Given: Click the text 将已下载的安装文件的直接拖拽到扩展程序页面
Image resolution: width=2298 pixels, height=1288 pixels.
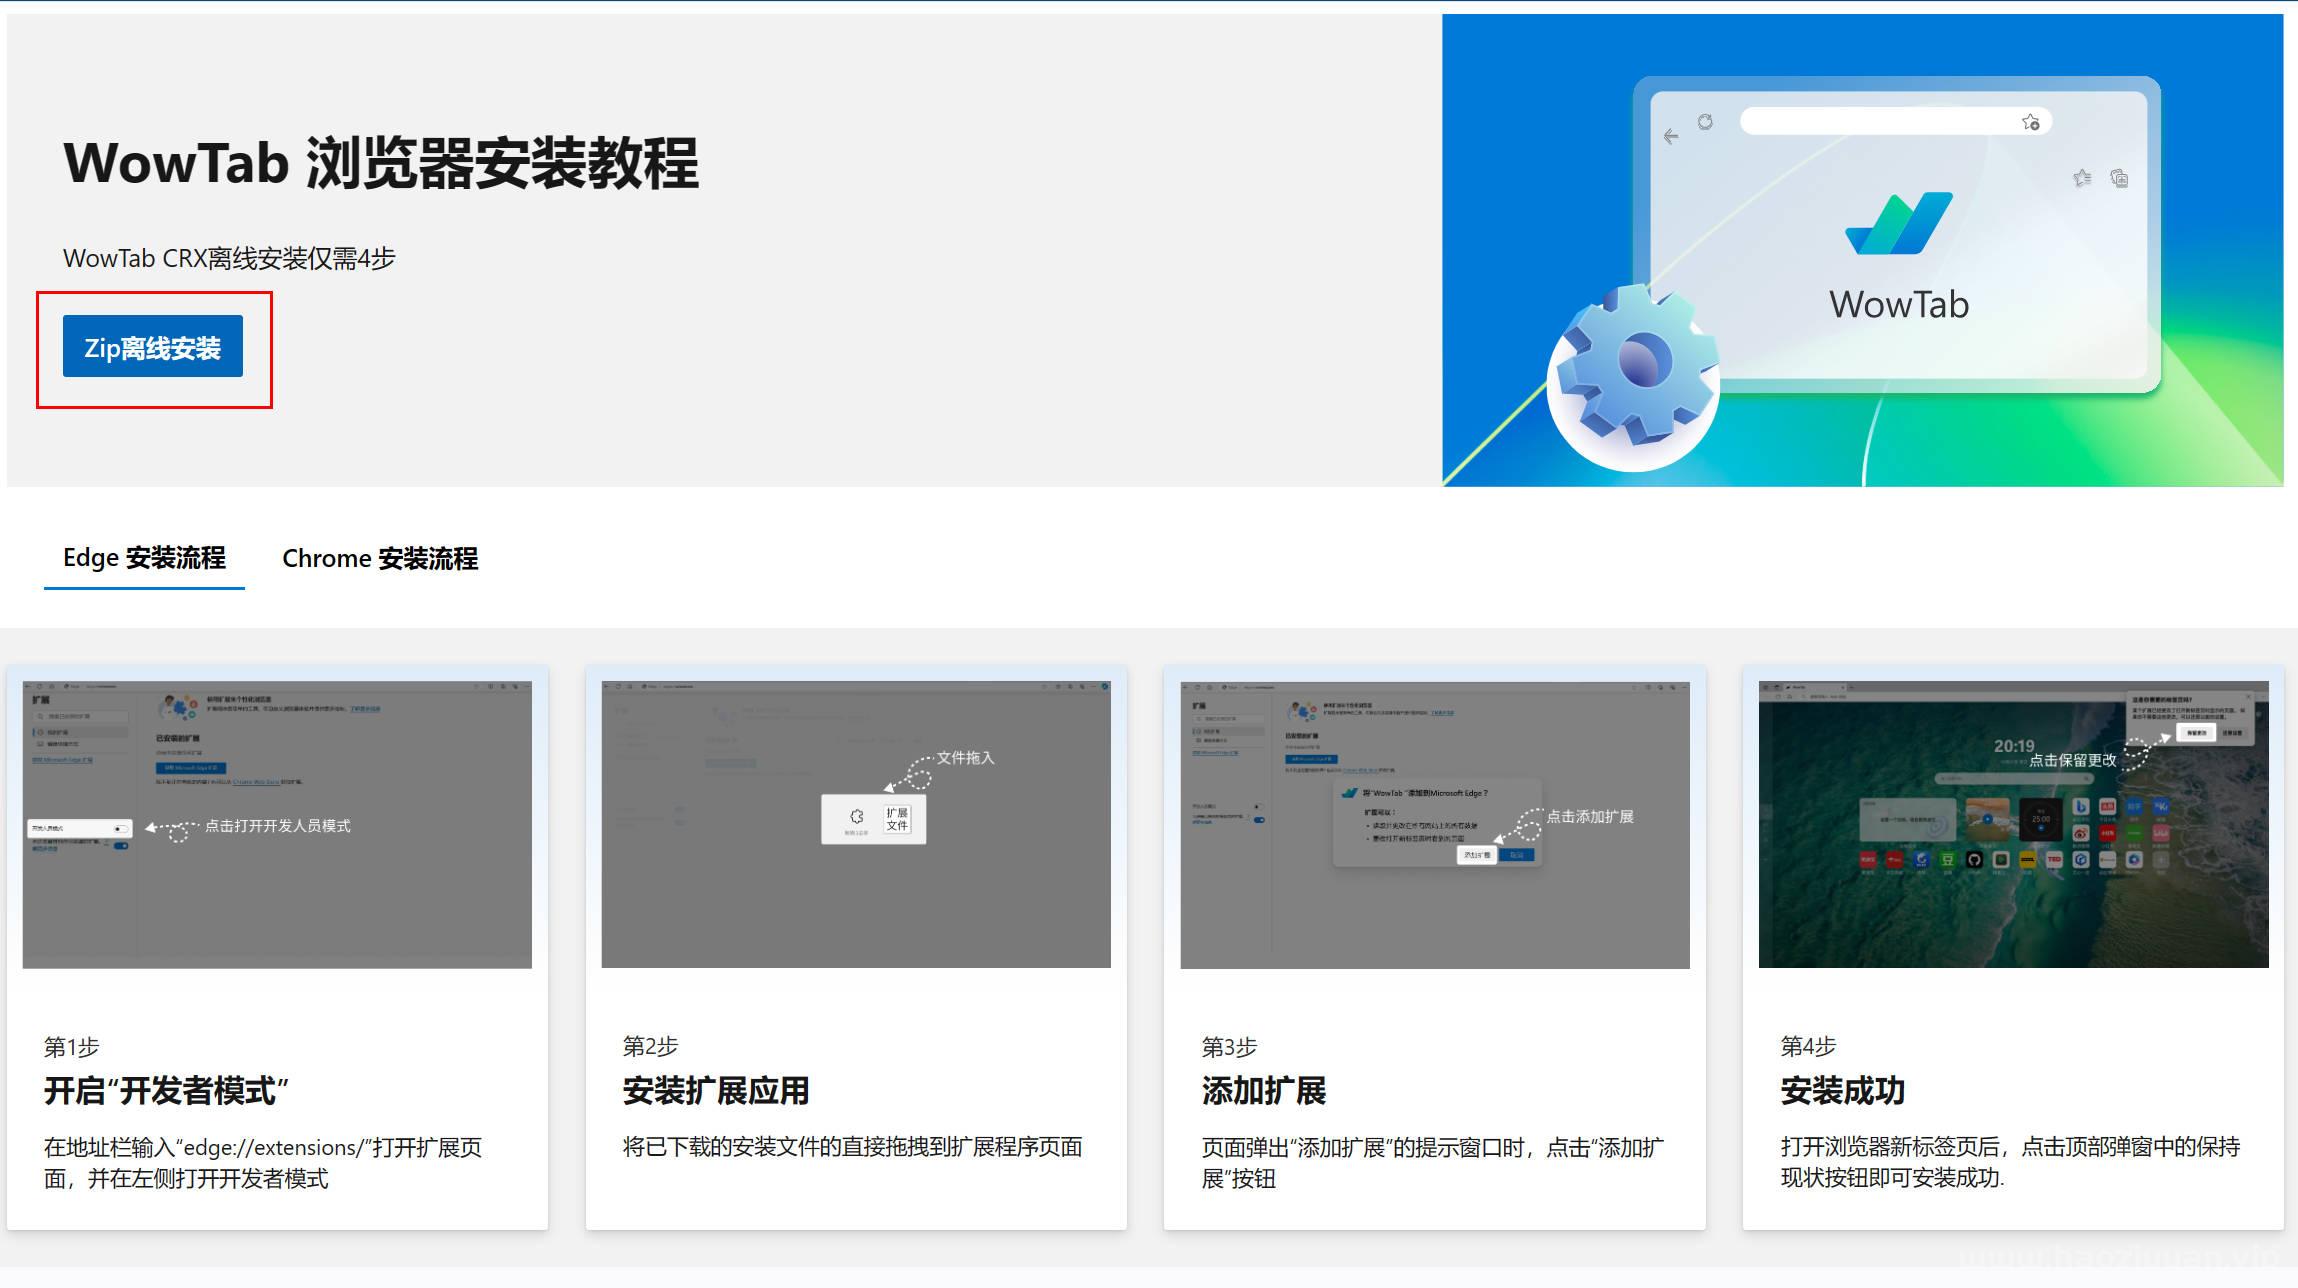Looking at the screenshot, I should tap(853, 1147).
